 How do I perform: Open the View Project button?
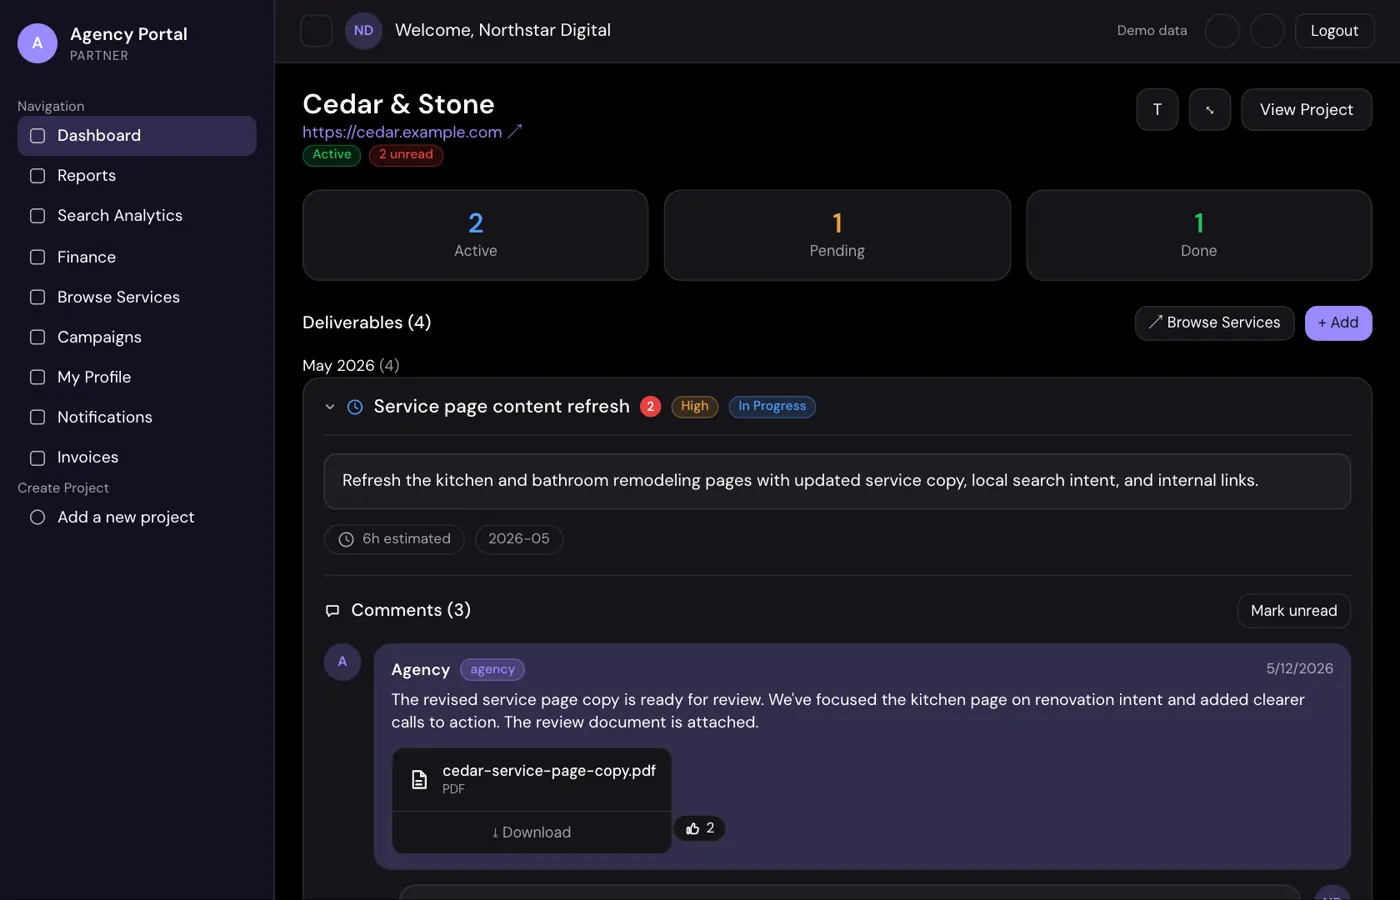tap(1306, 110)
